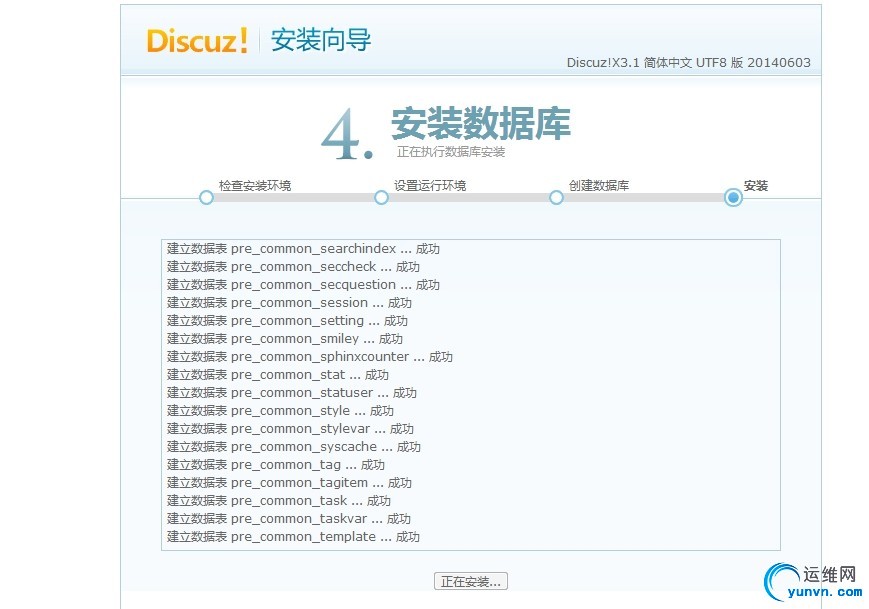Image resolution: width=869 pixels, height=609 pixels.
Task: Select the pre_common_searchindex log line
Action: coord(303,249)
